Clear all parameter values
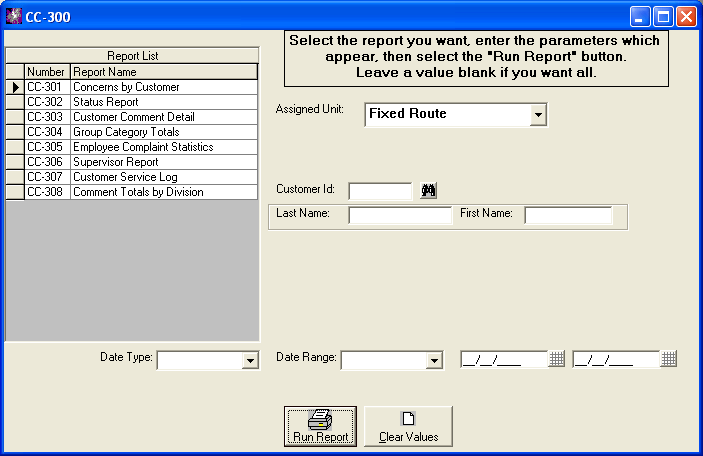 [408, 426]
